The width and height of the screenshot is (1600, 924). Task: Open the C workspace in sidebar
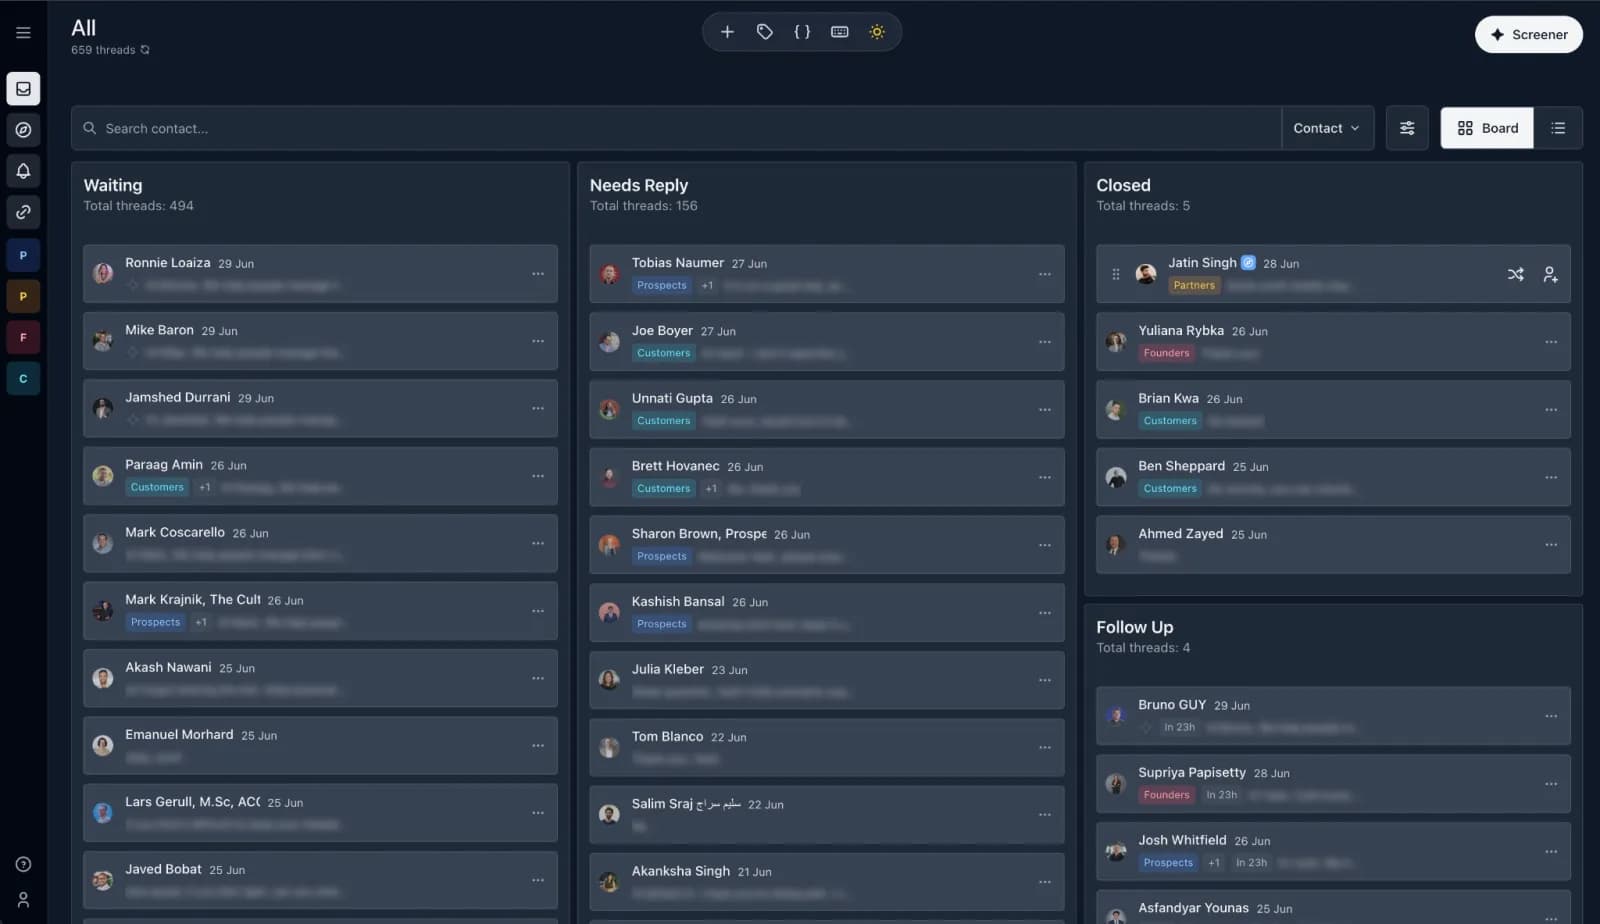coord(23,379)
